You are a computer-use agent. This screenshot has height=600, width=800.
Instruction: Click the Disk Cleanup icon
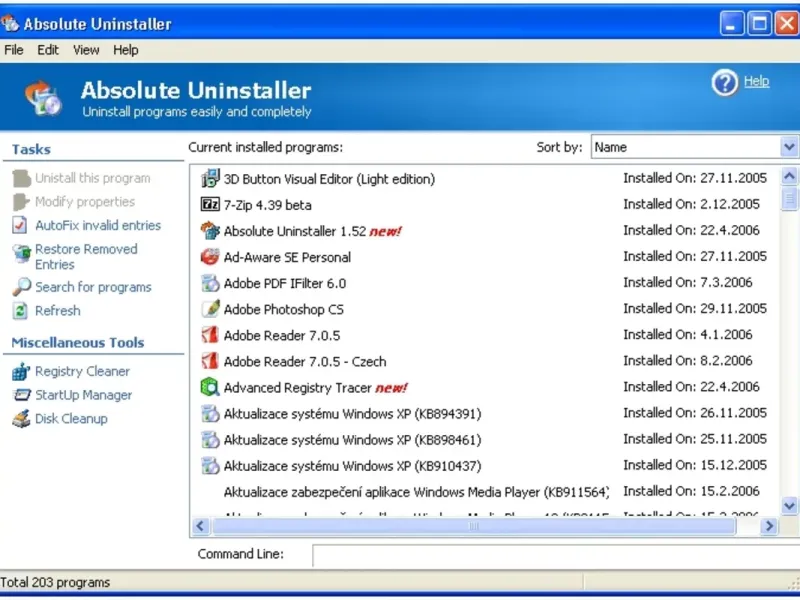[x=21, y=418]
